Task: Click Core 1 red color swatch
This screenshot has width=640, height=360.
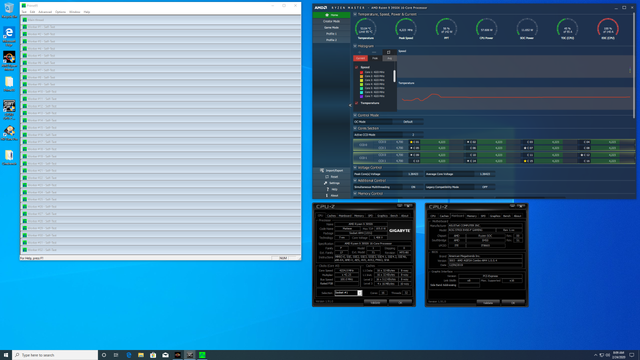Action: (x=361, y=72)
